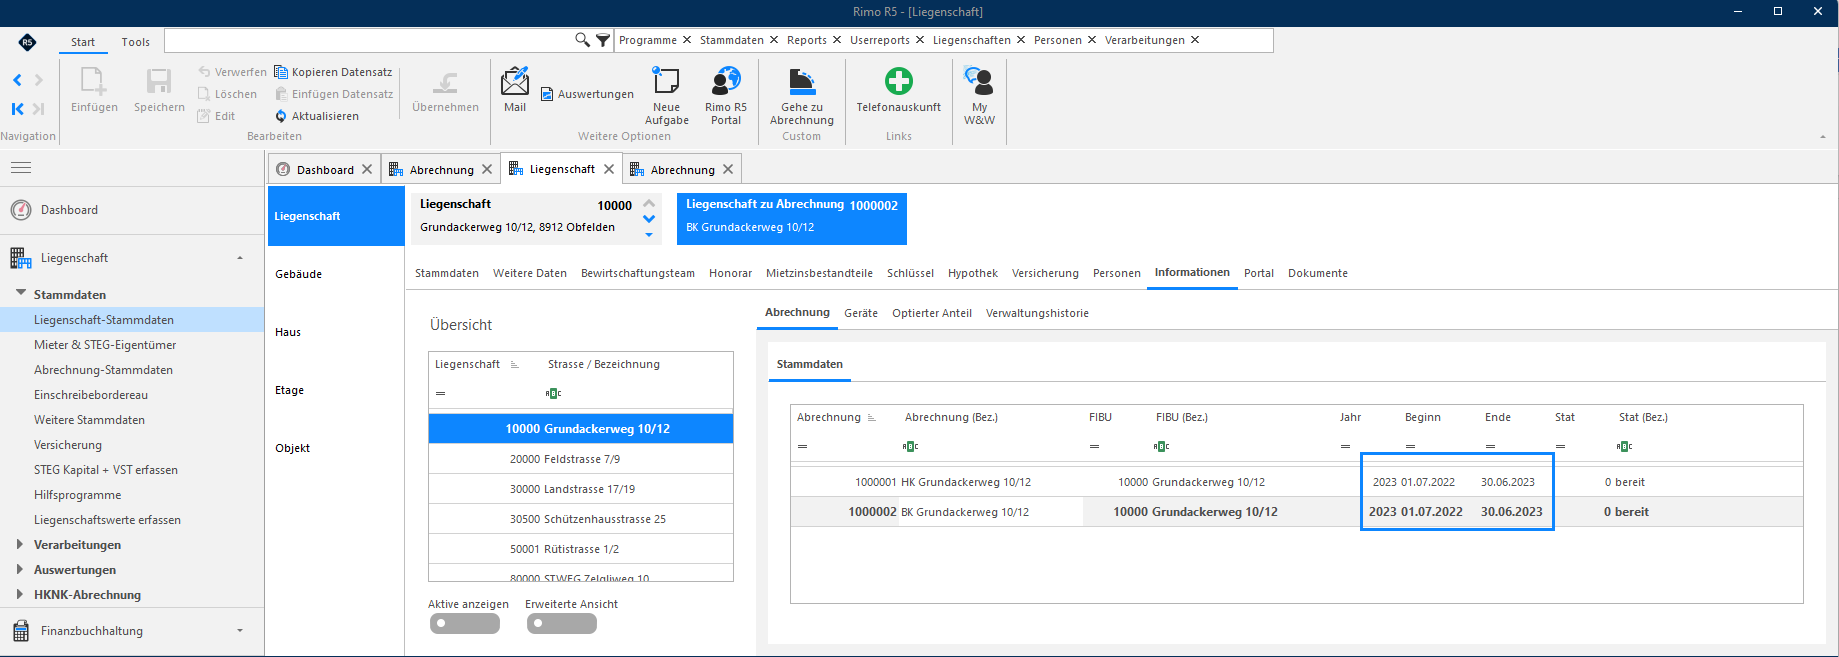The height and width of the screenshot is (657, 1839).
Task: Open the Dokumente tab
Action: (x=1318, y=273)
